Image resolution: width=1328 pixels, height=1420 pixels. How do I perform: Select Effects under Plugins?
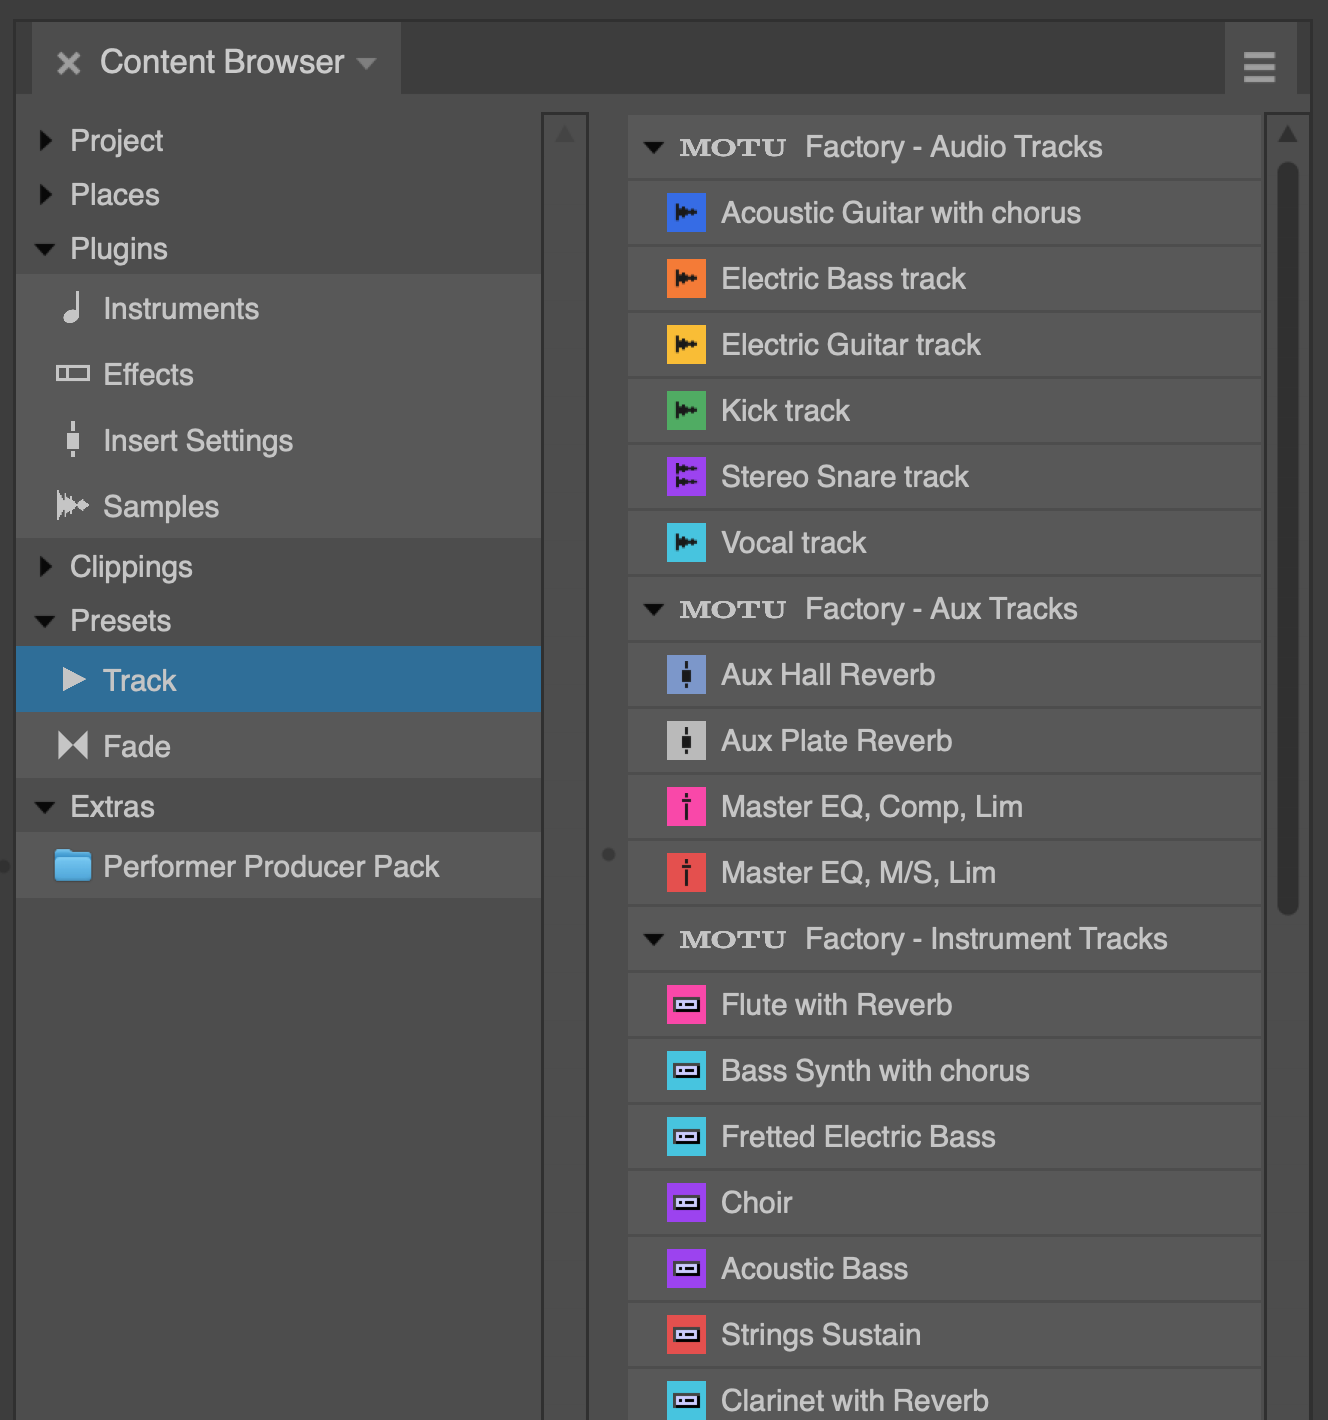pyautogui.click(x=278, y=374)
